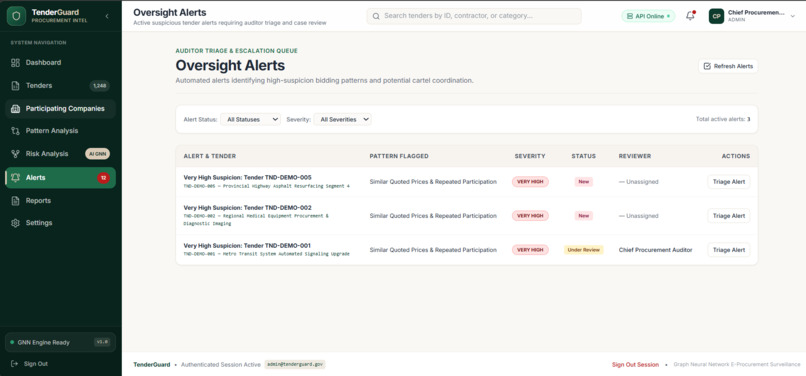The image size is (806, 376).
Task: Click the SEVERITY column header
Action: click(530, 156)
